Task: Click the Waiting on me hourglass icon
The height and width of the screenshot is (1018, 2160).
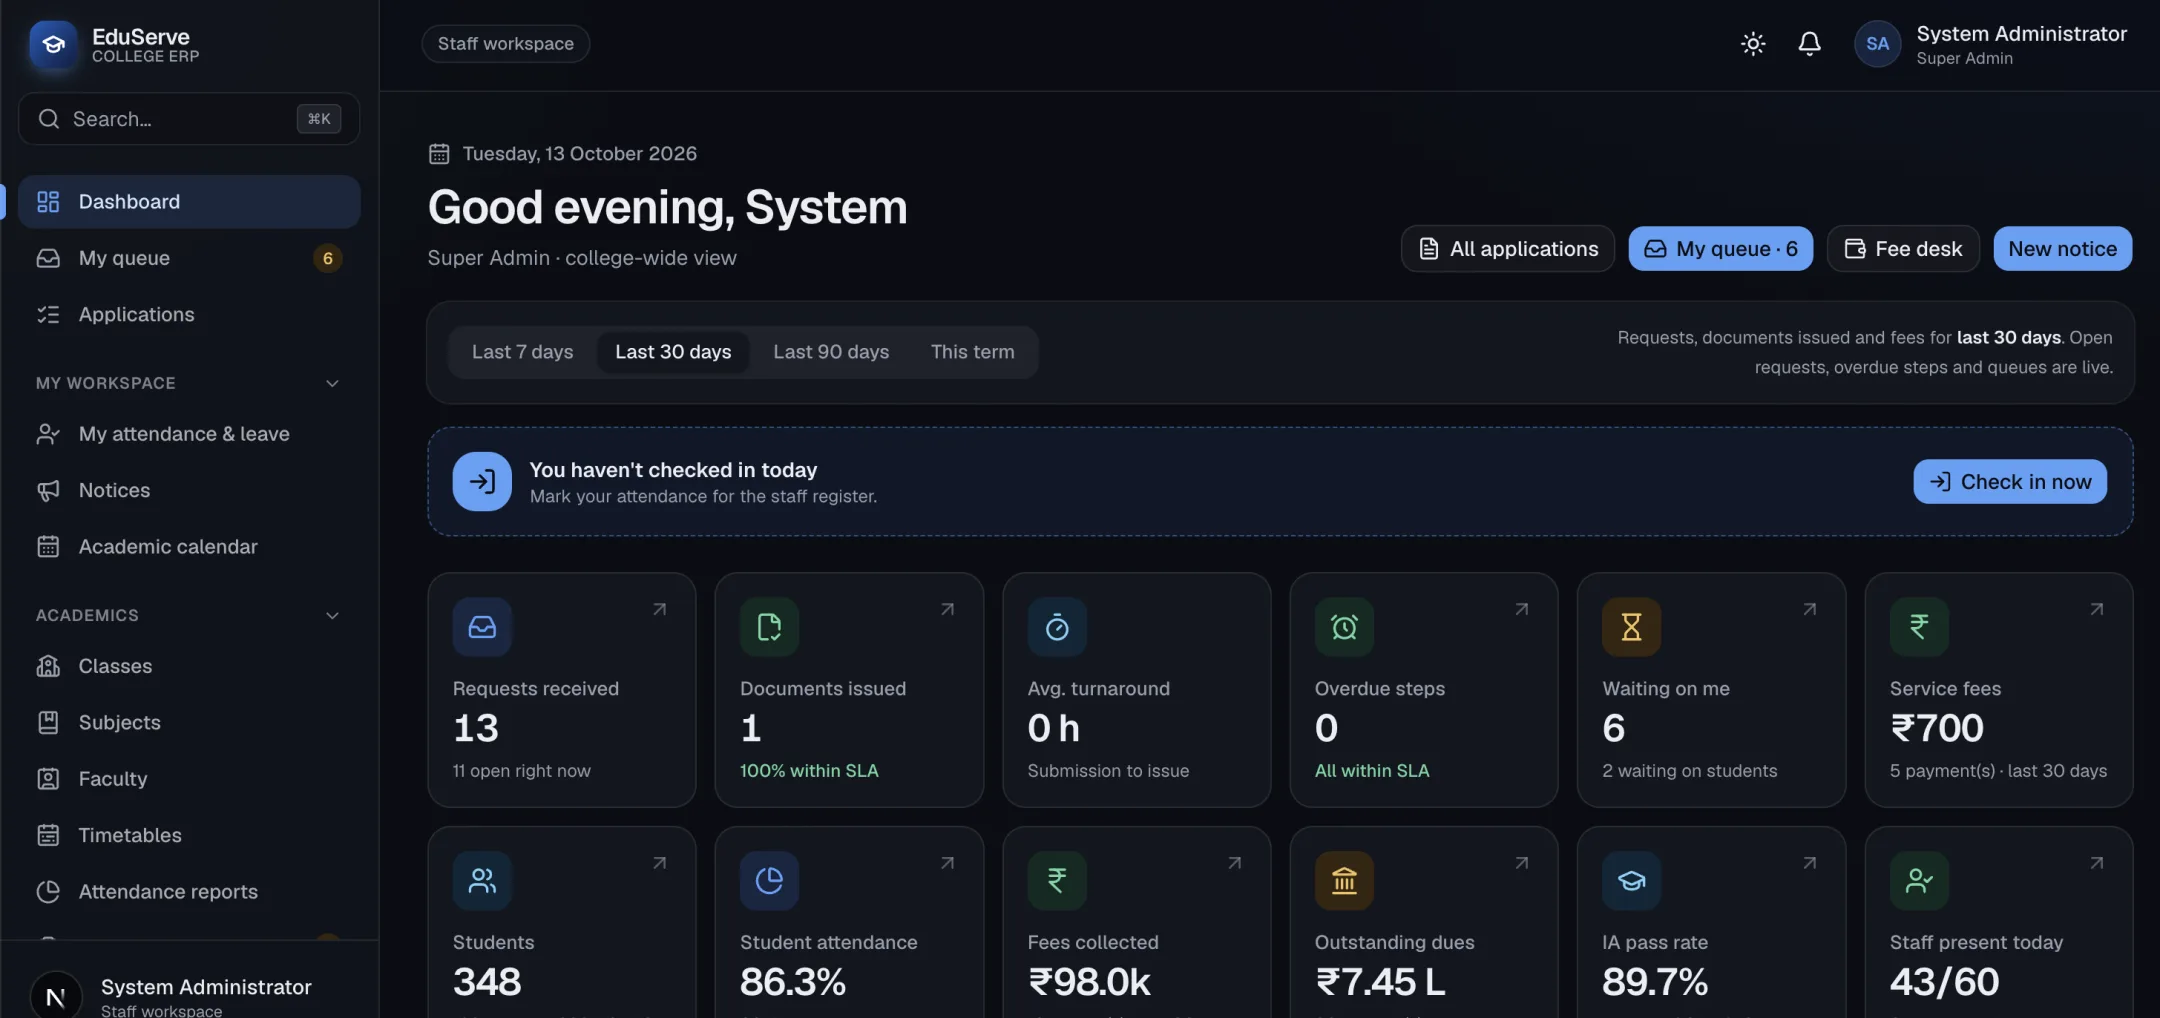Action: (1631, 627)
